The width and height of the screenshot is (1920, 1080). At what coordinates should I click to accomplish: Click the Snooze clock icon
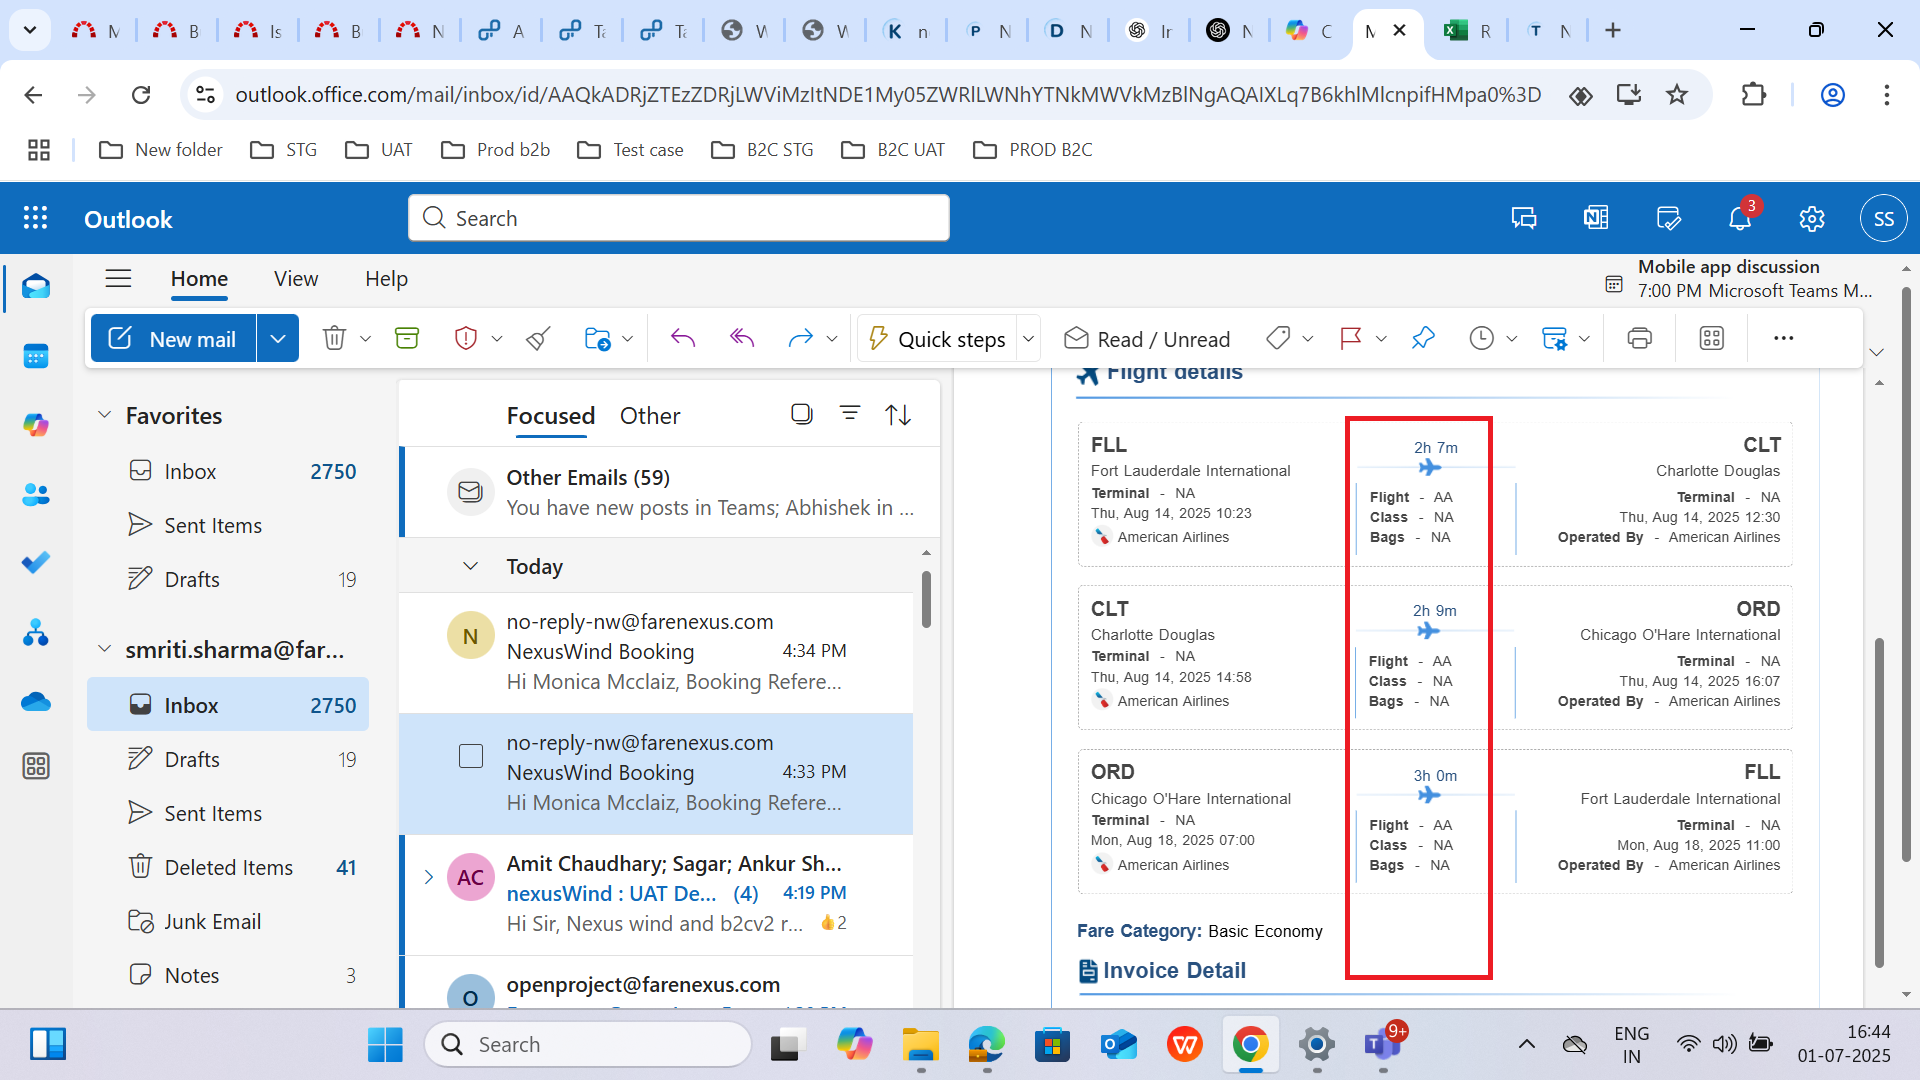pos(1481,339)
